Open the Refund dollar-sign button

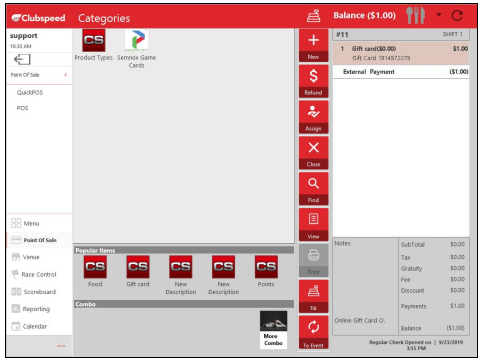click(313, 81)
